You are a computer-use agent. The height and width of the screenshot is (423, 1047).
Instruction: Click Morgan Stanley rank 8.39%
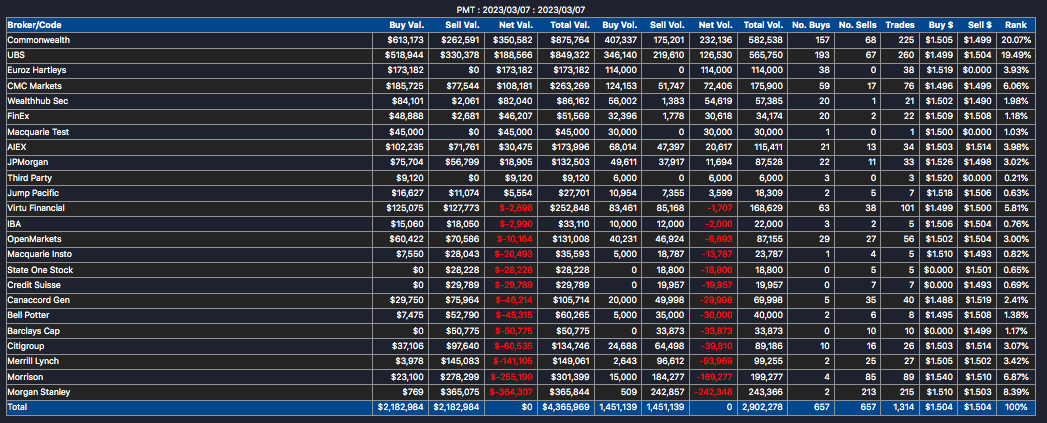click(x=1018, y=392)
